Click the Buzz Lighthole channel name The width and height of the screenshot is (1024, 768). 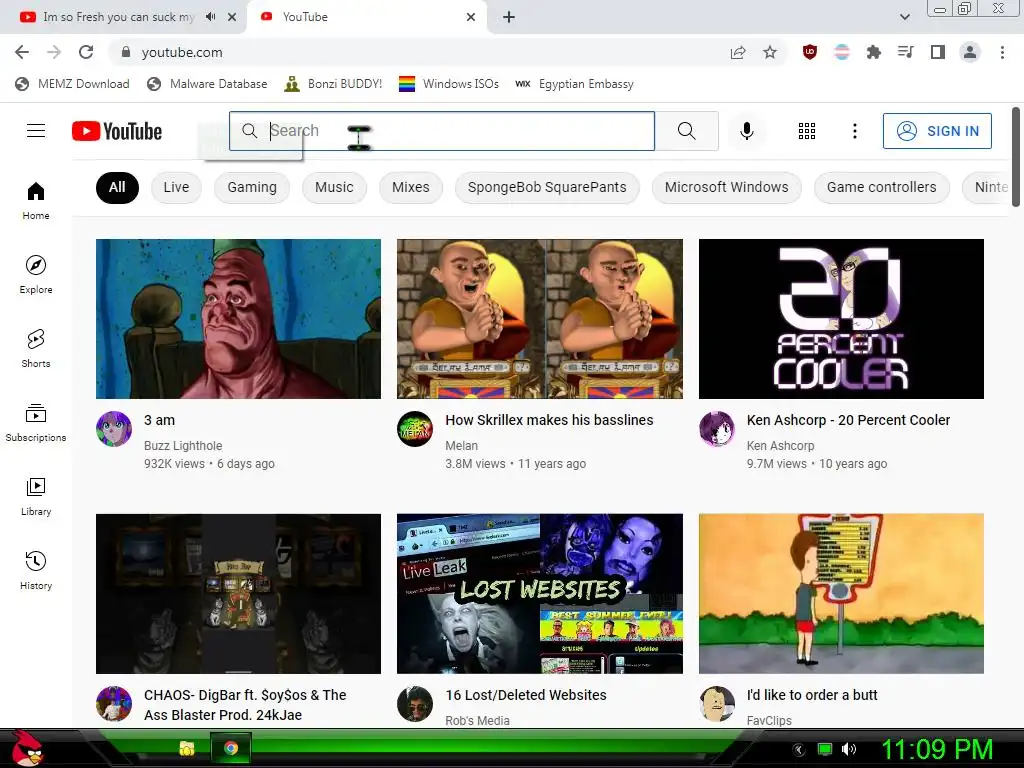(183, 445)
